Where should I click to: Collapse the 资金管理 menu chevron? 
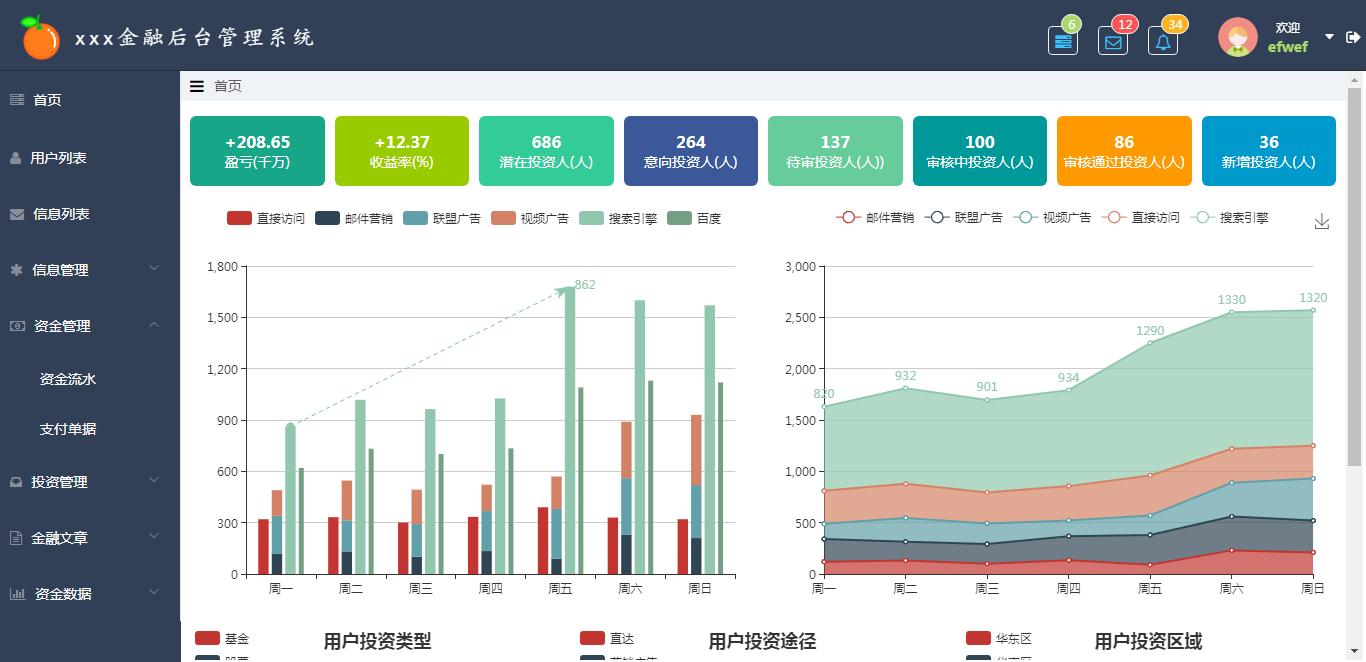pos(154,324)
